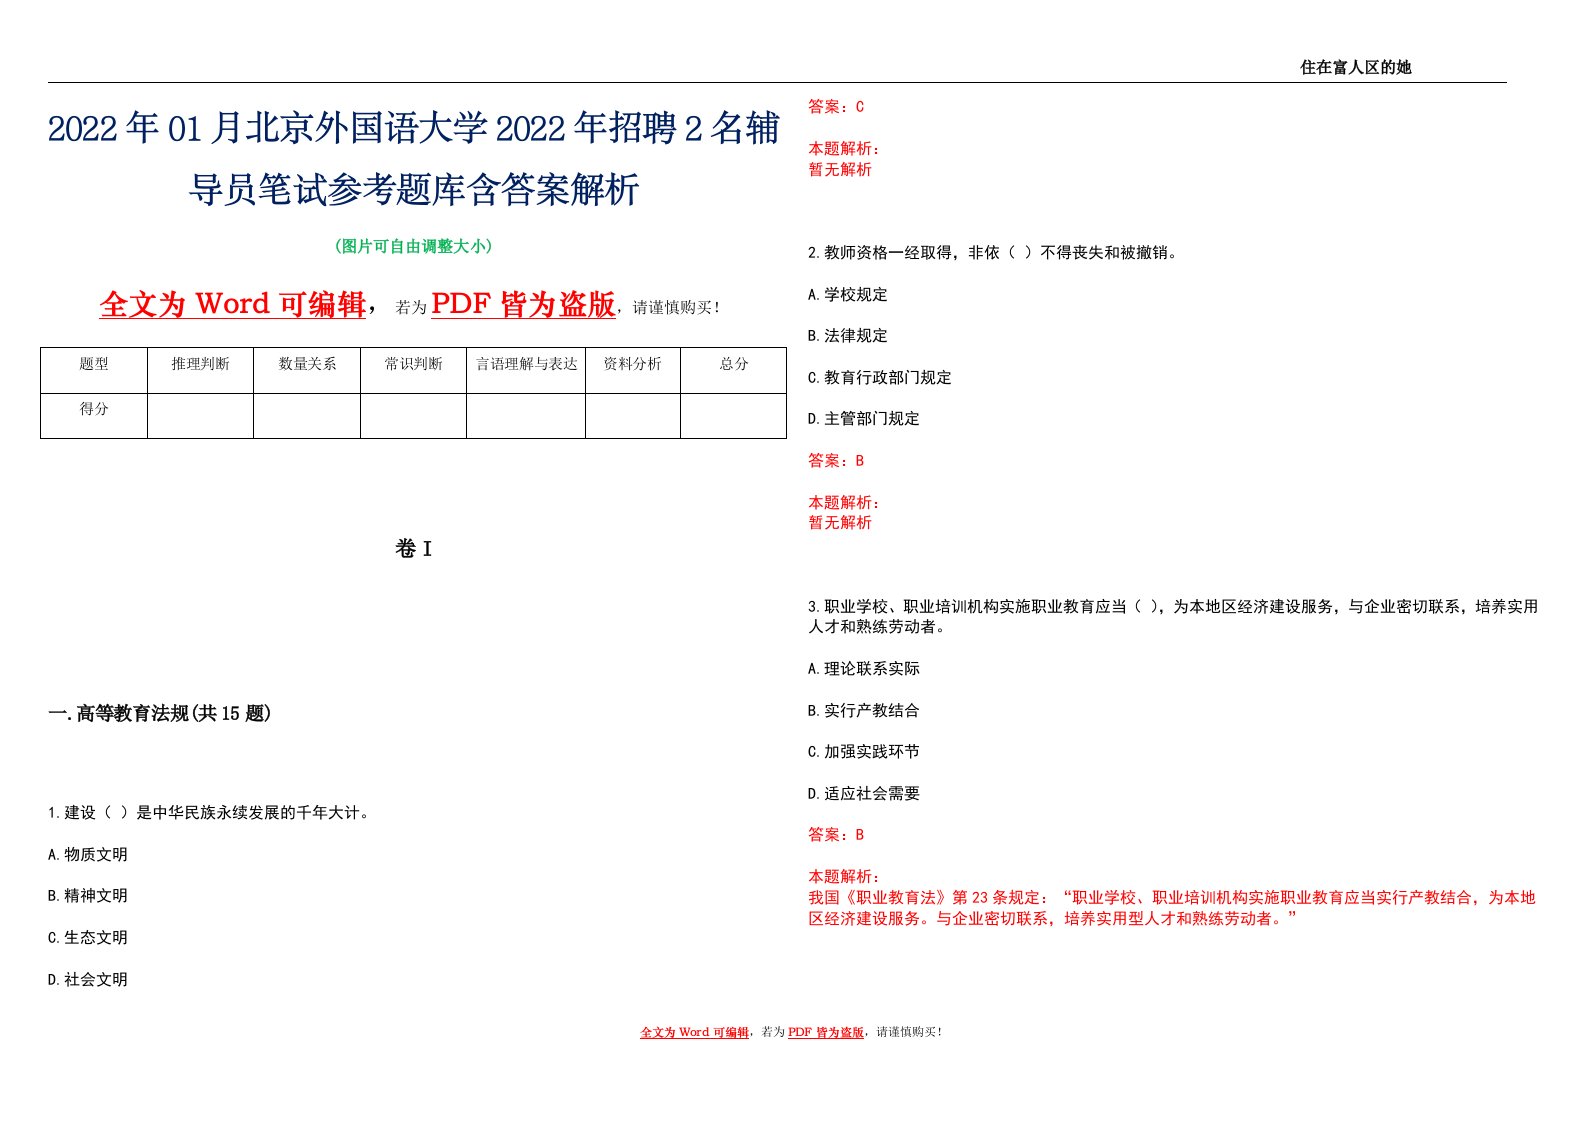This screenshot has width=1587, height=1122.
Task: Click the underlined 全文为 Word 可编辑 heading
Action: pyautogui.click(x=233, y=304)
